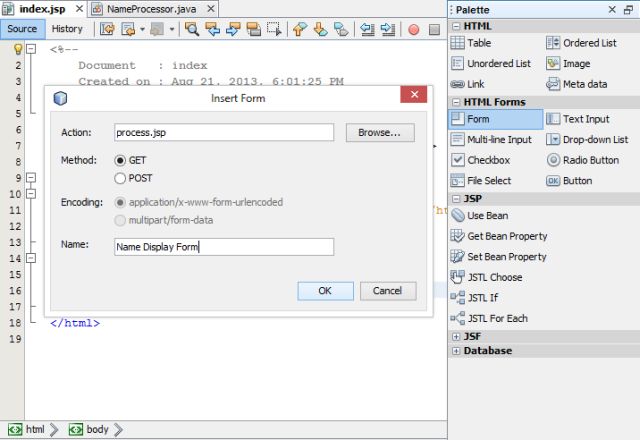Confirm Insert Form with OK
640x440 pixels.
coord(325,291)
